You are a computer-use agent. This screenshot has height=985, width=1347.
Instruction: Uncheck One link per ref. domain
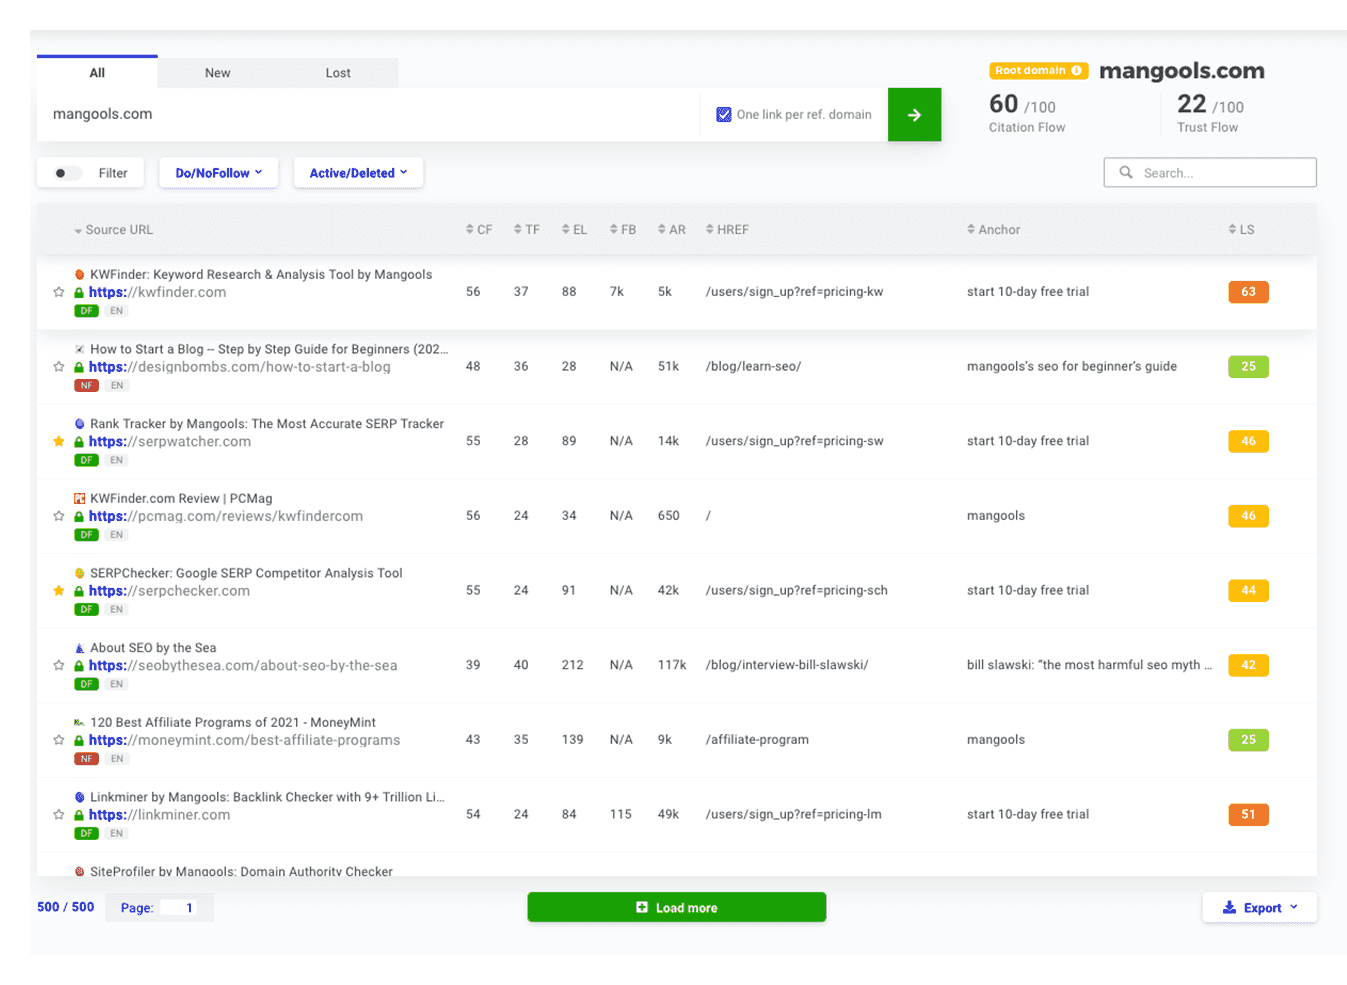tap(724, 115)
